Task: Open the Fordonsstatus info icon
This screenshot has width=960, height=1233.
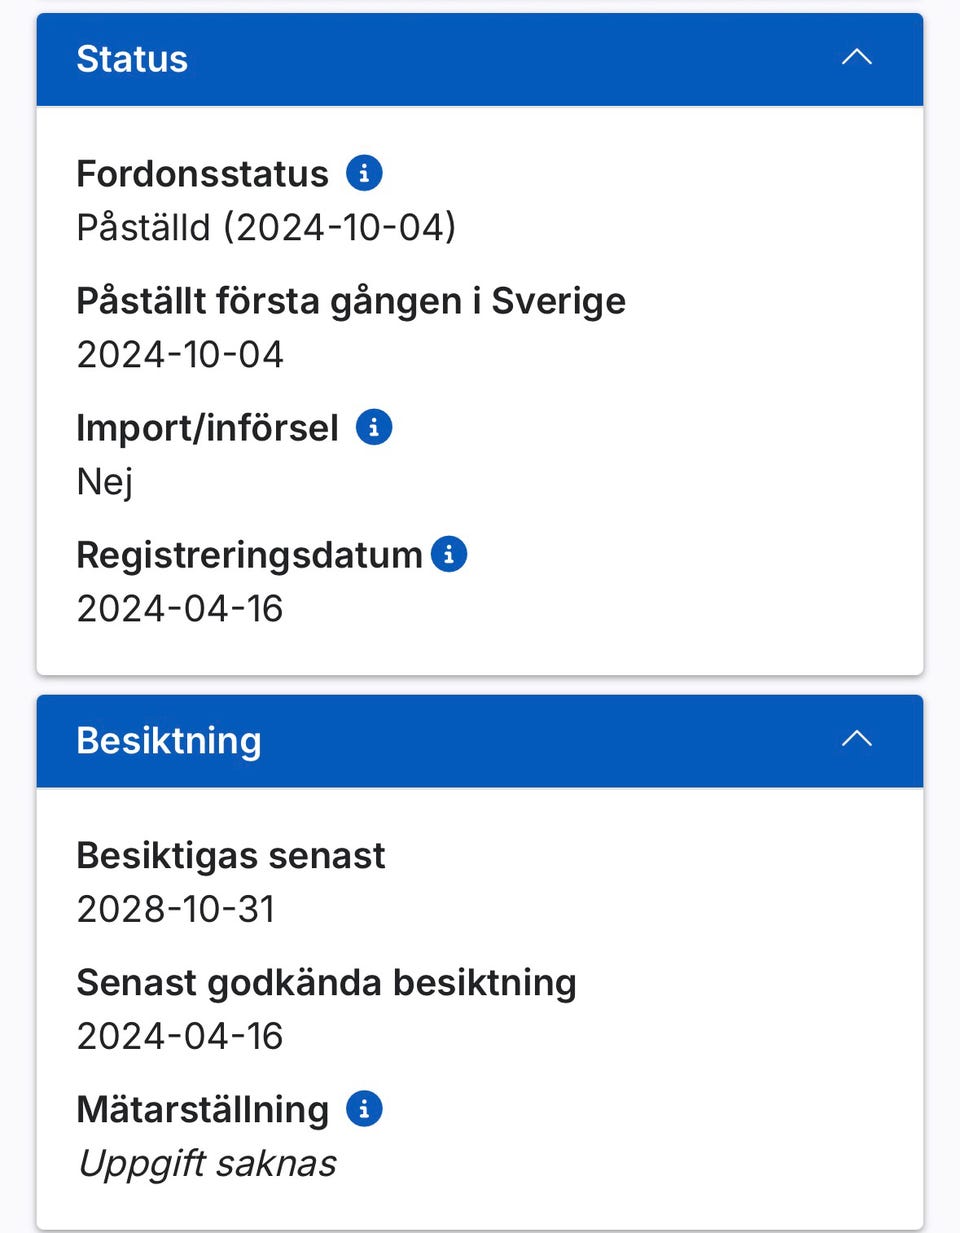Action: (x=364, y=173)
